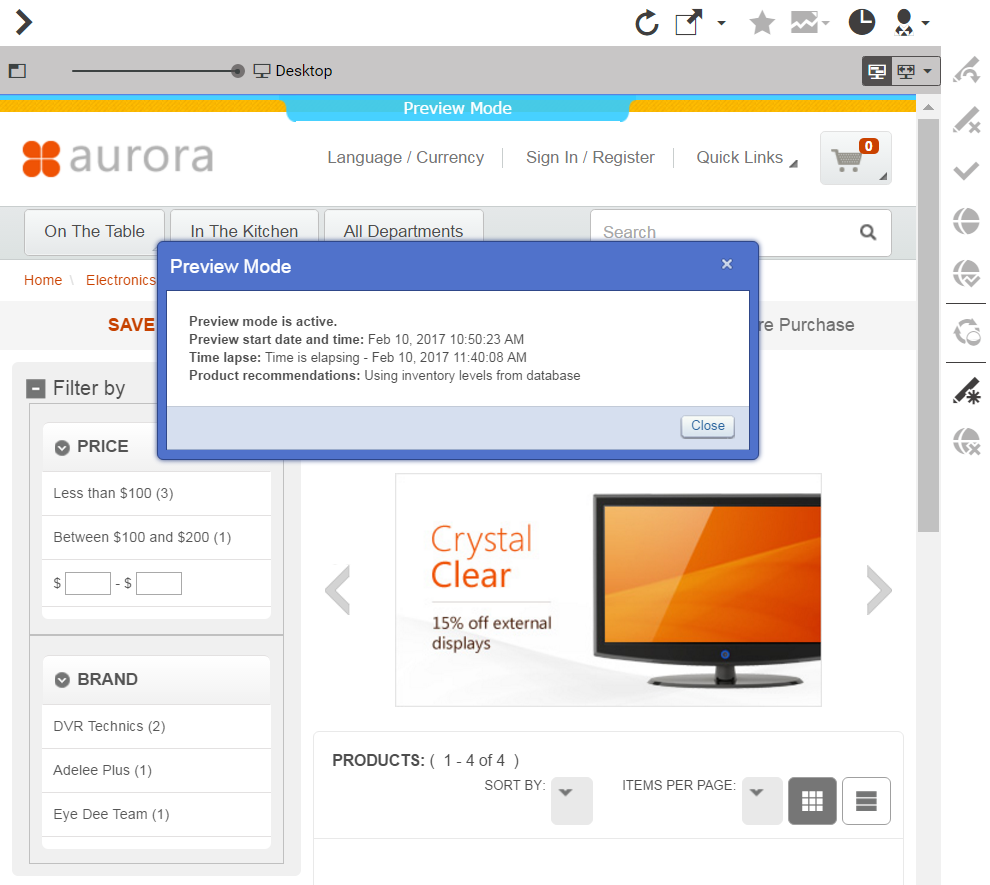Click the user persona icon in the toolbar
The width and height of the screenshot is (990, 885).
905,22
